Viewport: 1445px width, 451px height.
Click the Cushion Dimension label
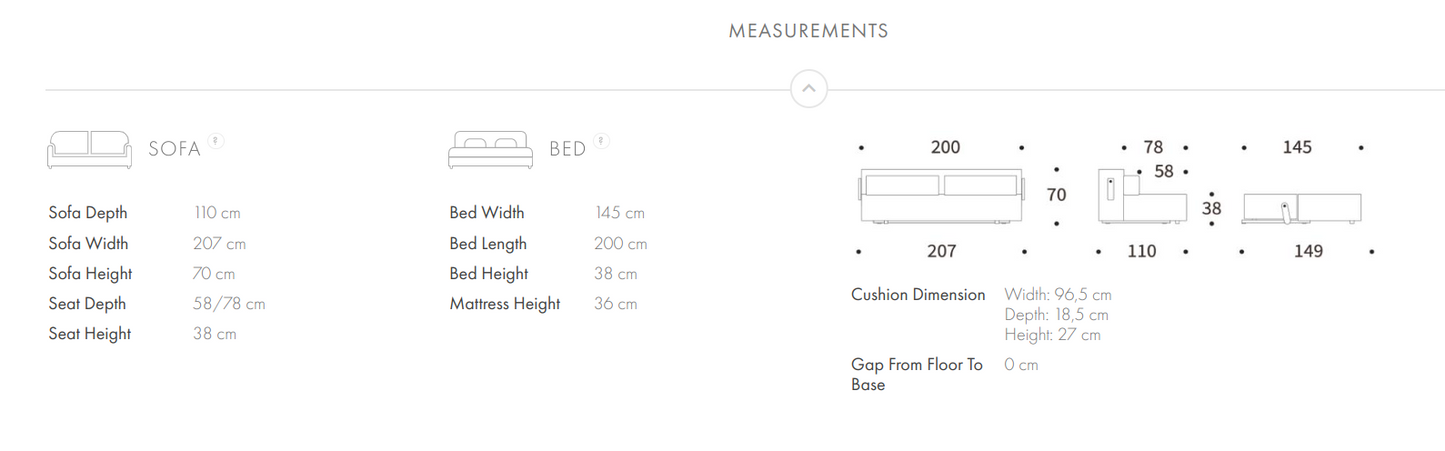(918, 295)
